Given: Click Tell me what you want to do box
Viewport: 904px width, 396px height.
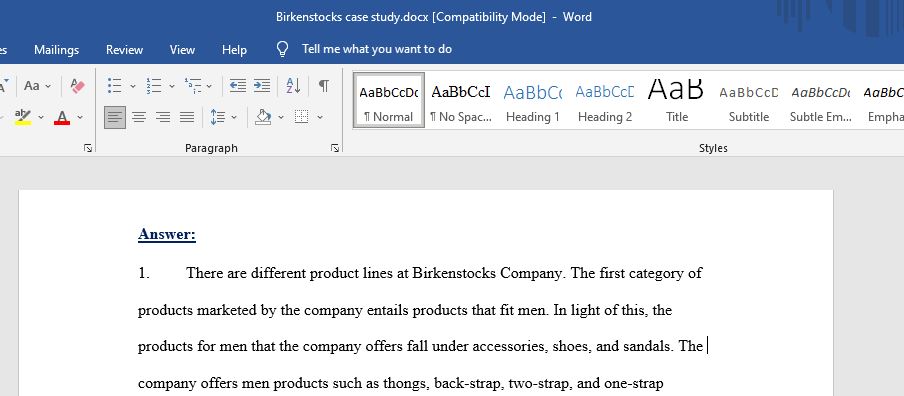Looking at the screenshot, I should pyautogui.click(x=377, y=50).
